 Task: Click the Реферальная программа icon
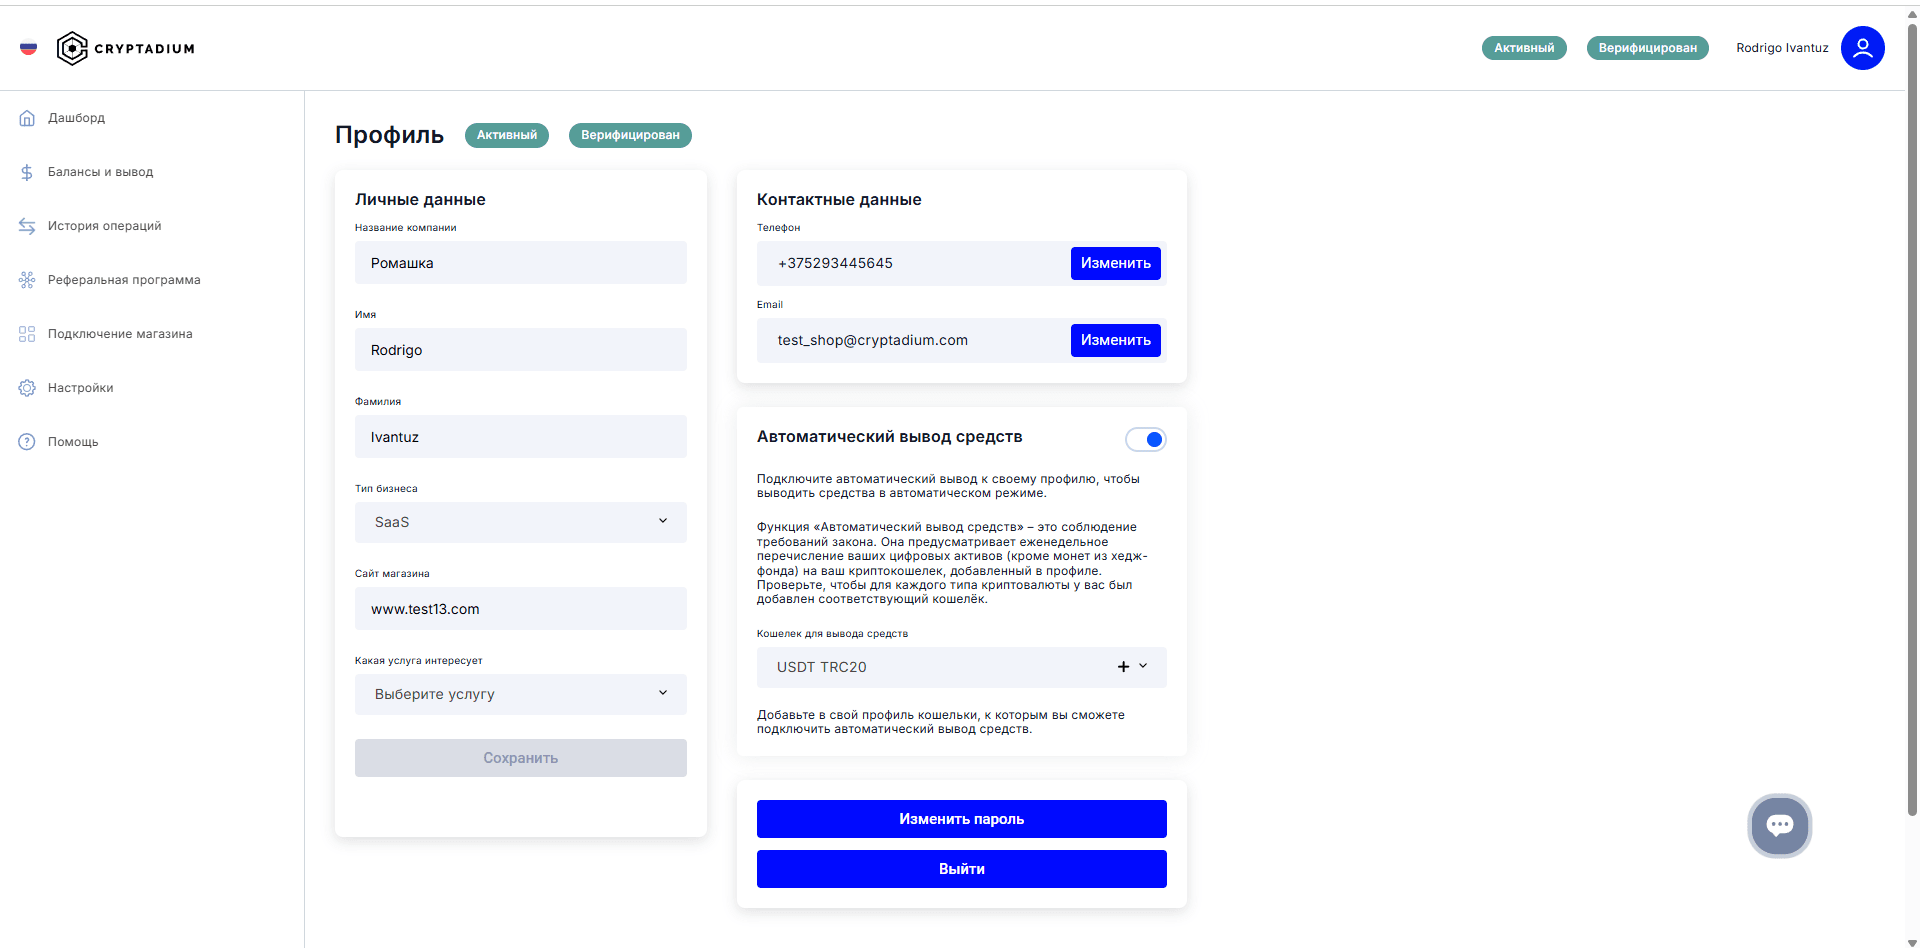coord(27,280)
